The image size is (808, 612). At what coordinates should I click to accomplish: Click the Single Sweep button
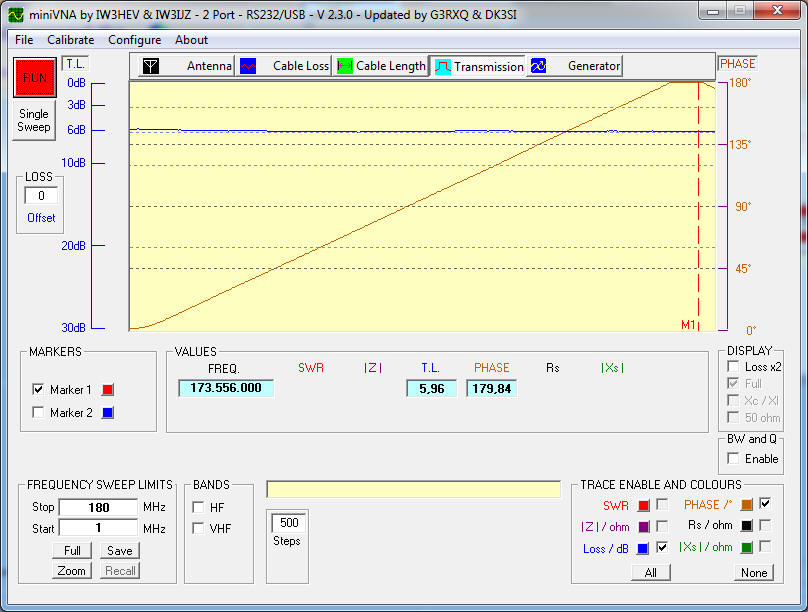tap(34, 120)
